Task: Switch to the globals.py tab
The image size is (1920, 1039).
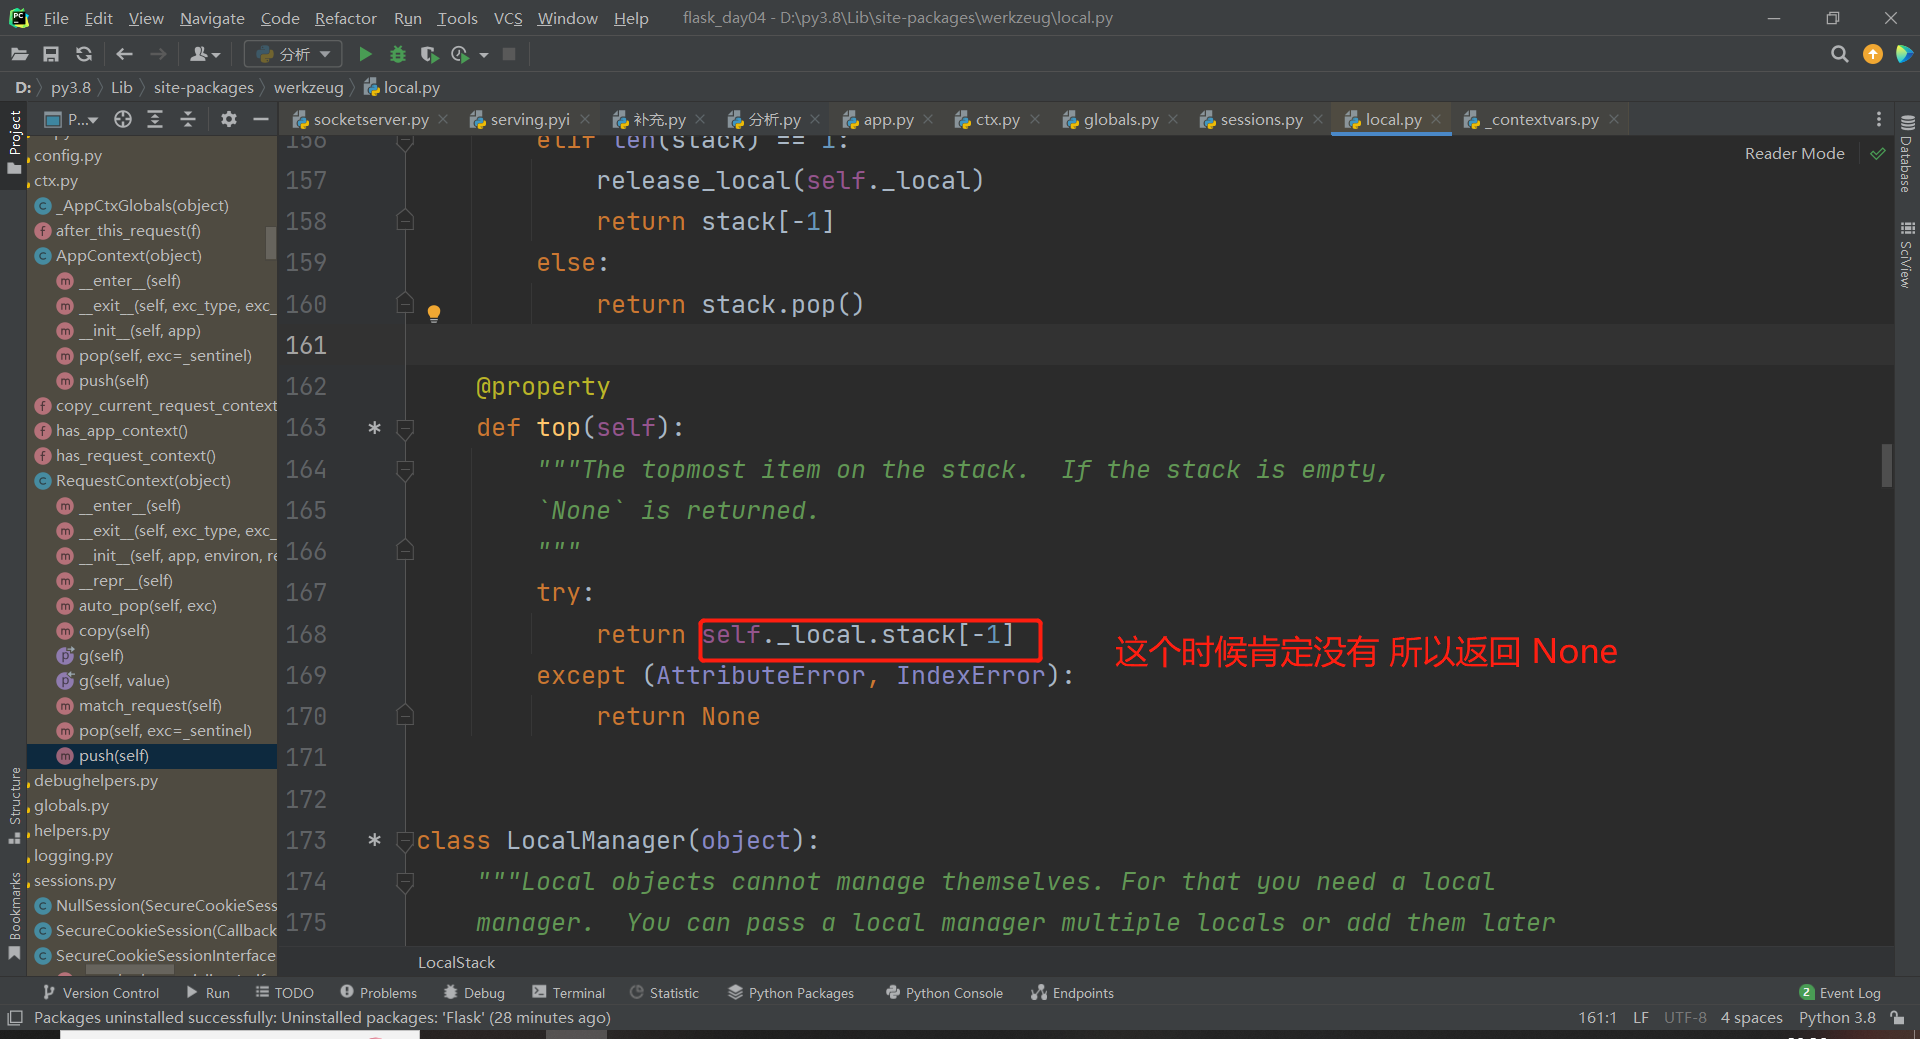Action: (x=1121, y=120)
